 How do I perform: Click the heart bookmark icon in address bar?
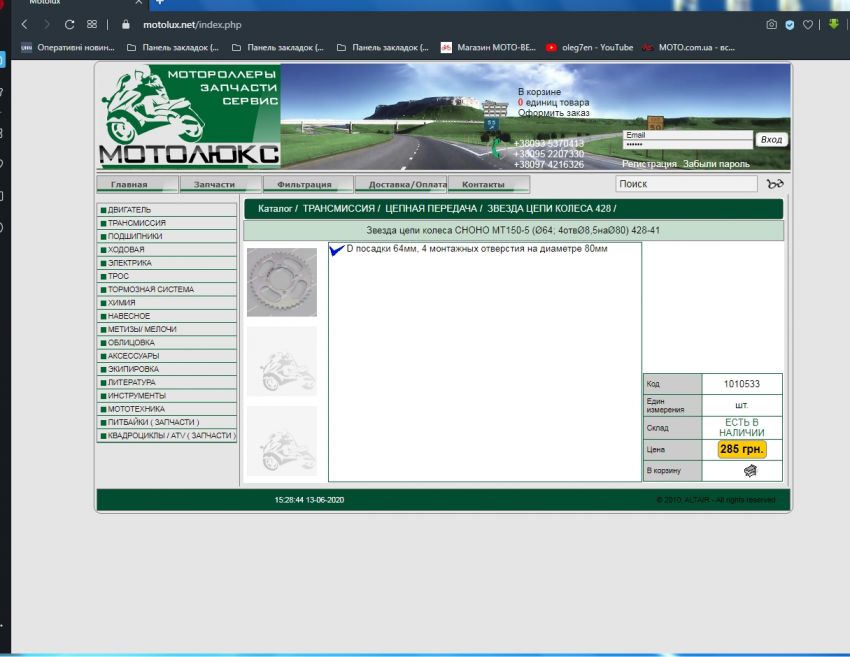tap(808, 24)
